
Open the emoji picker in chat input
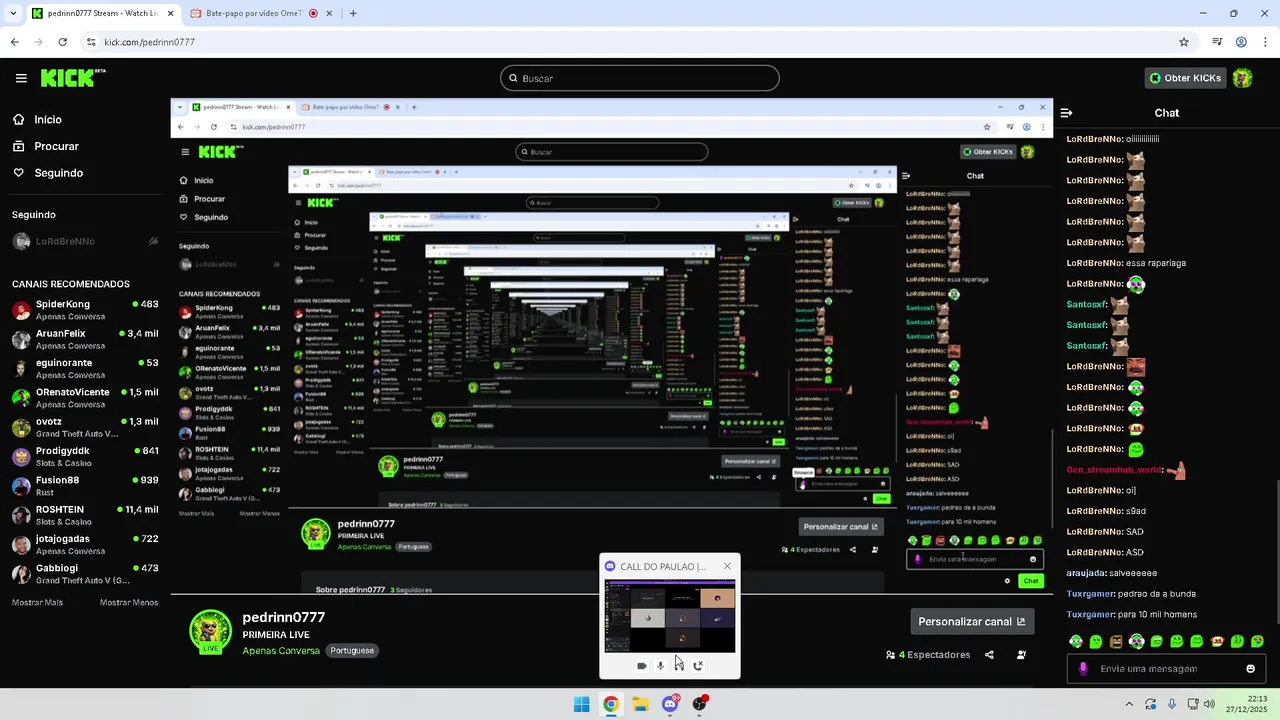1250,669
